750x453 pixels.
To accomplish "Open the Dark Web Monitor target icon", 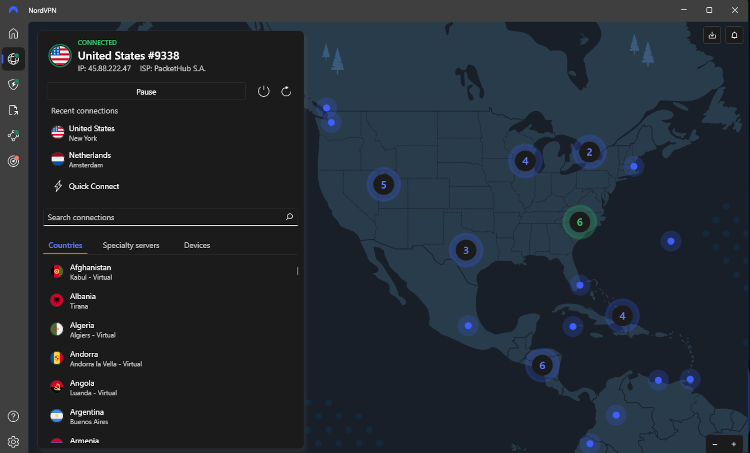I will [13, 161].
